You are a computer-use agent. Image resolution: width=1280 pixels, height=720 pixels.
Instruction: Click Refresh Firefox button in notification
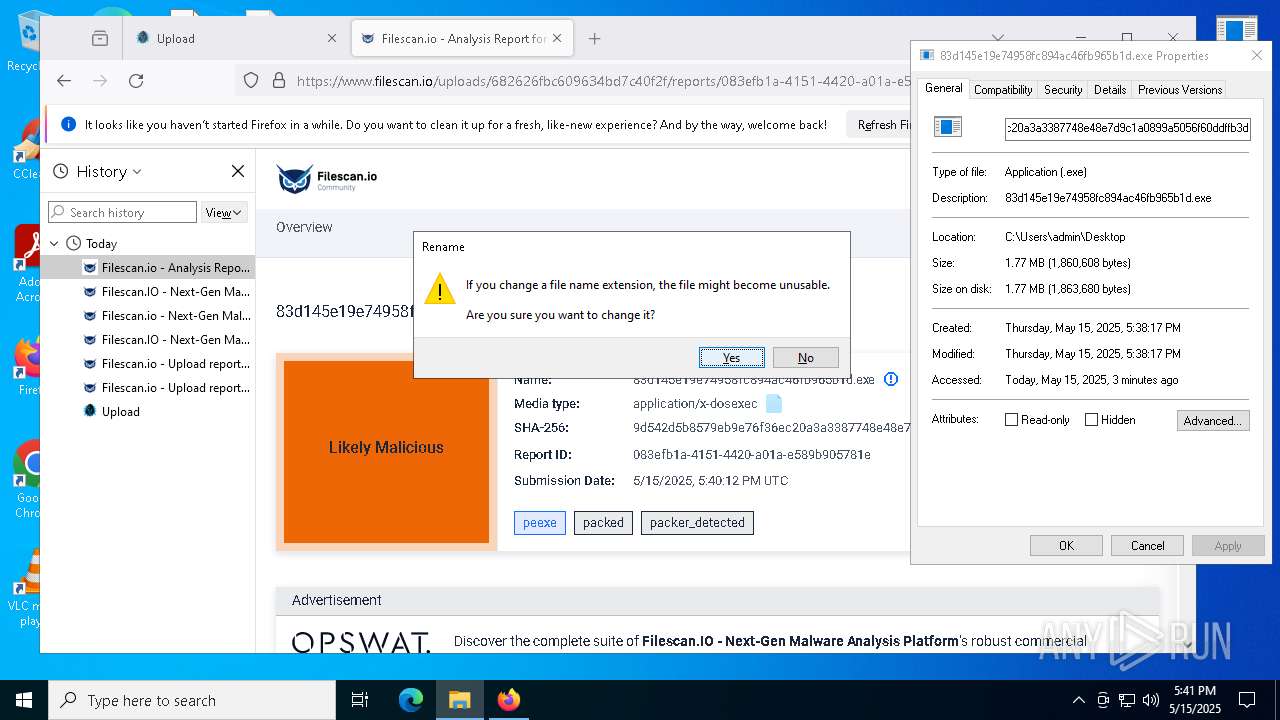coord(880,125)
